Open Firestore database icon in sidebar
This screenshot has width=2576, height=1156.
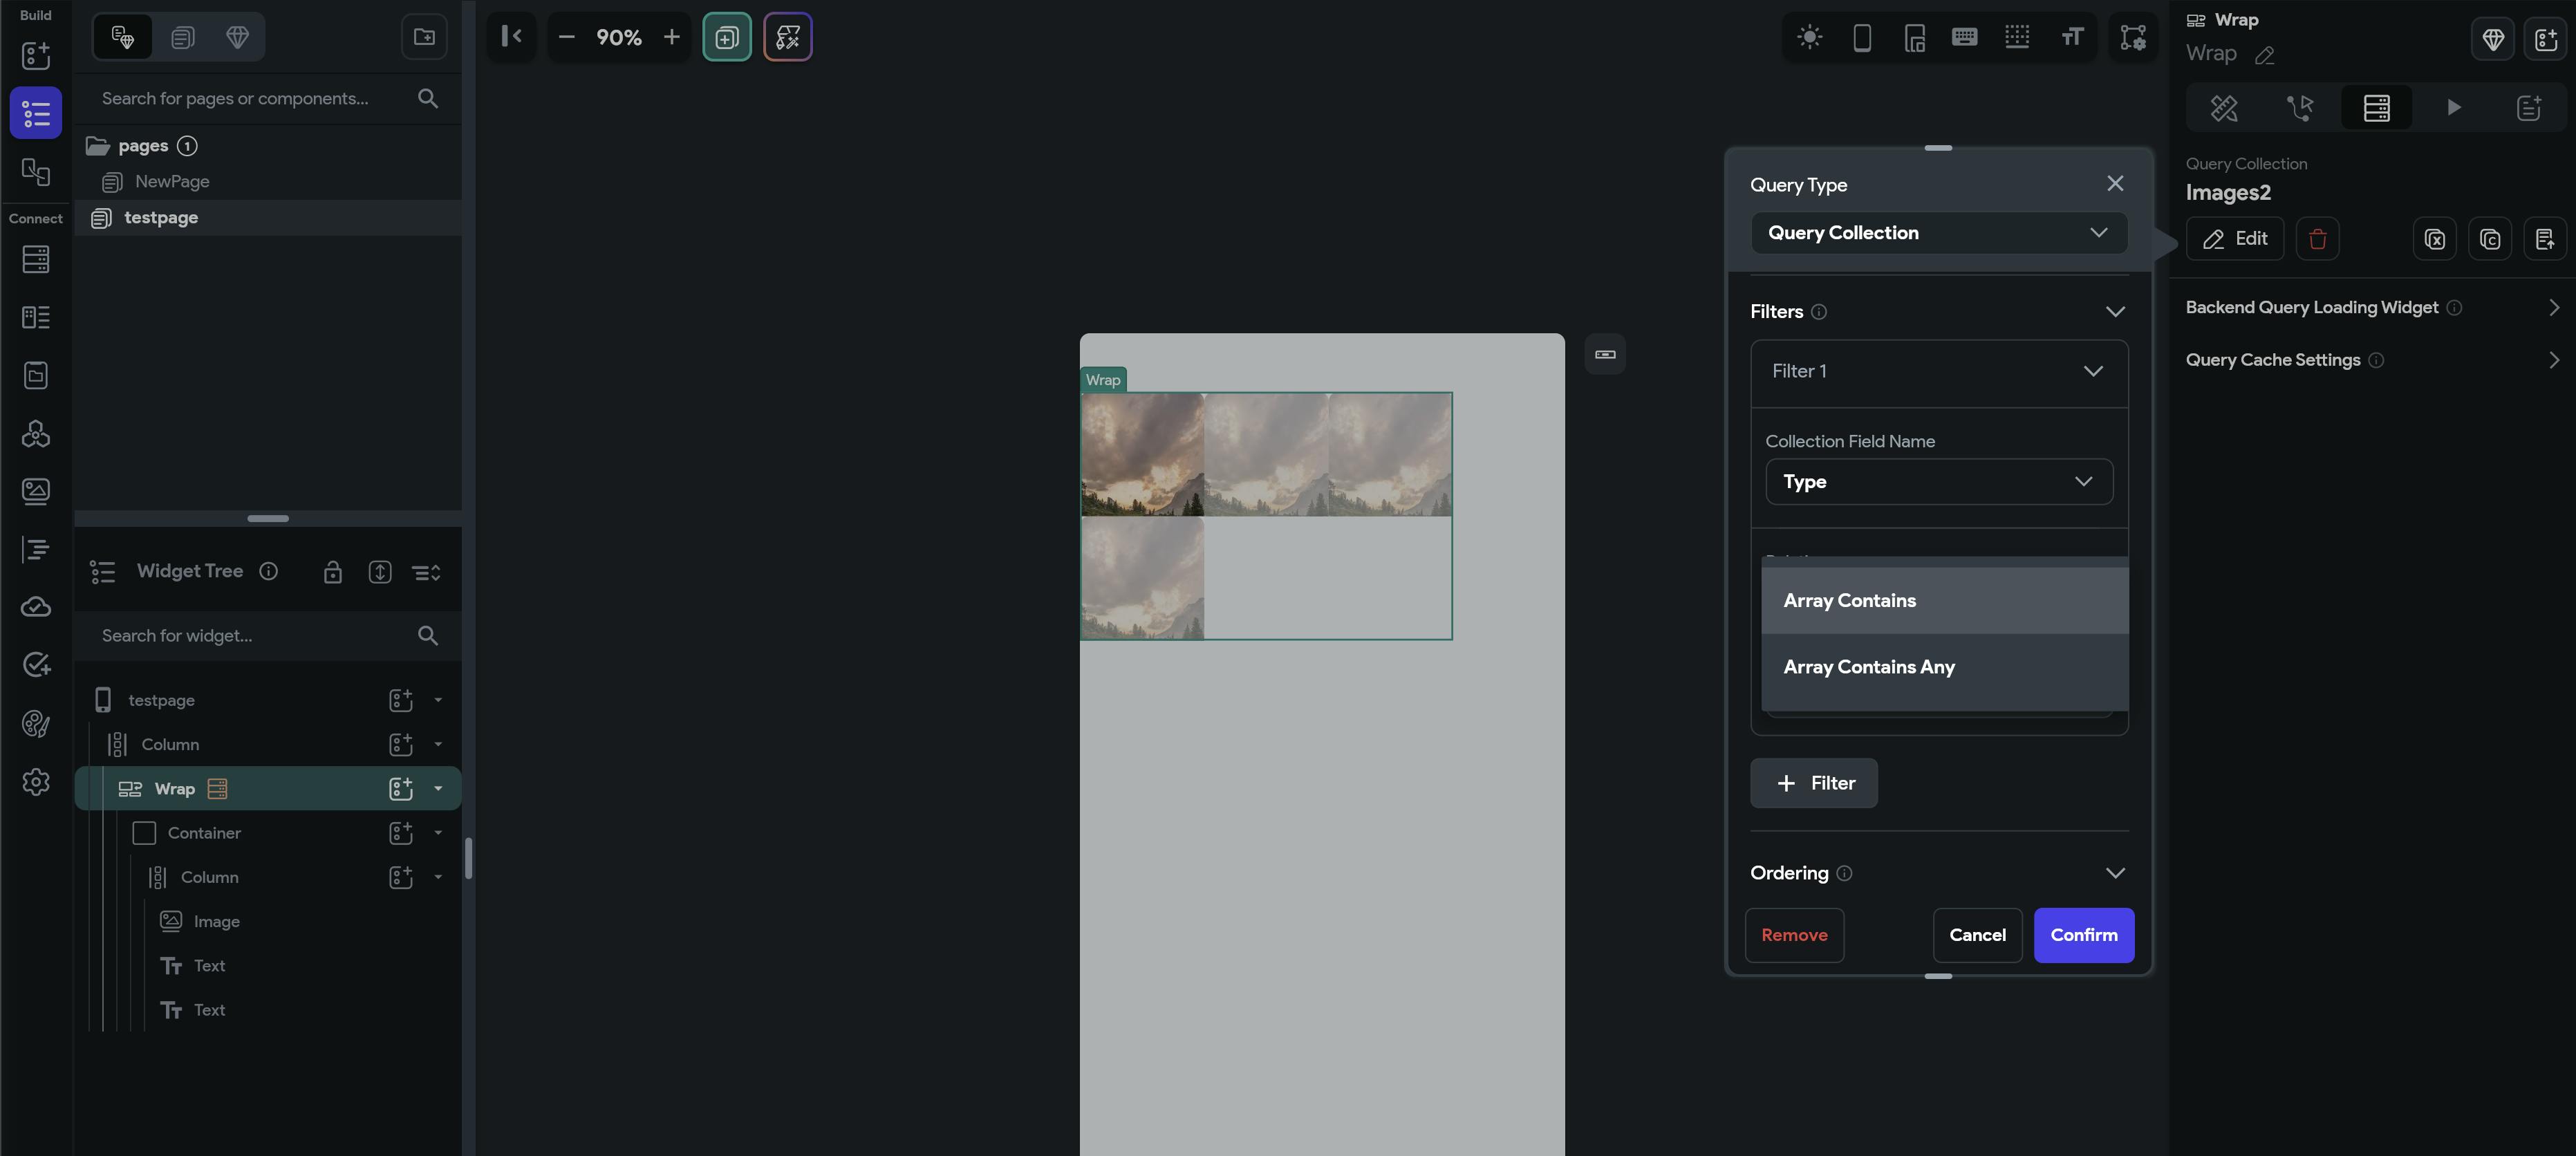coord(36,260)
